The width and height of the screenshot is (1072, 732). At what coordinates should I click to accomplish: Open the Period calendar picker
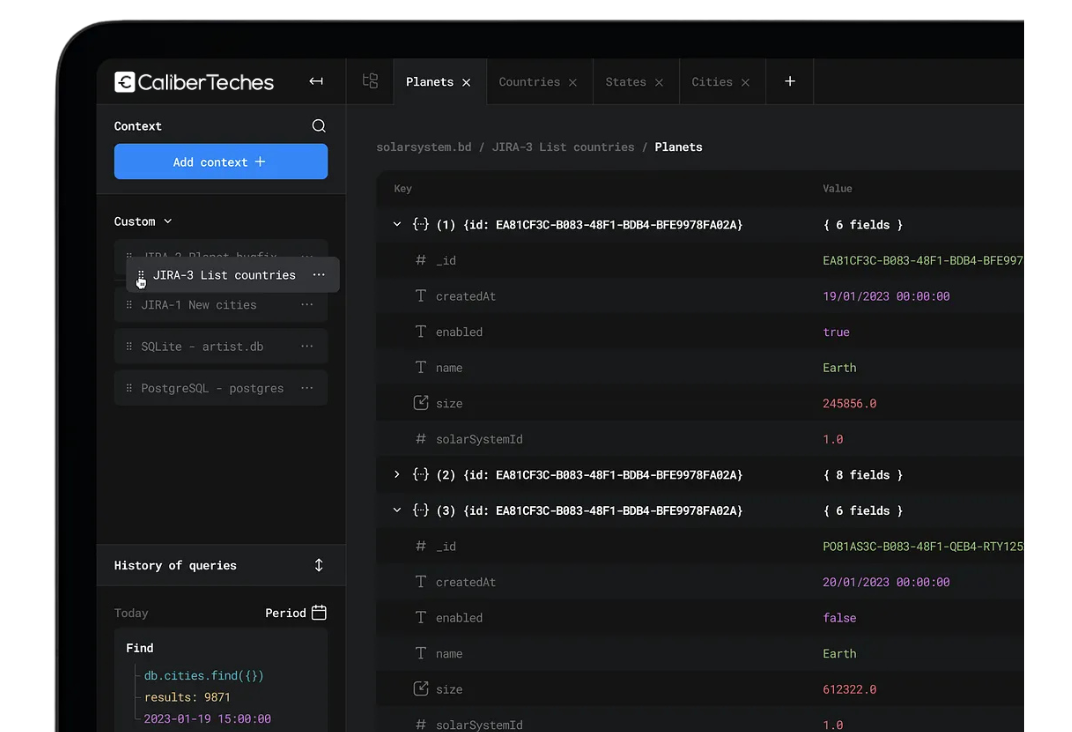point(296,612)
